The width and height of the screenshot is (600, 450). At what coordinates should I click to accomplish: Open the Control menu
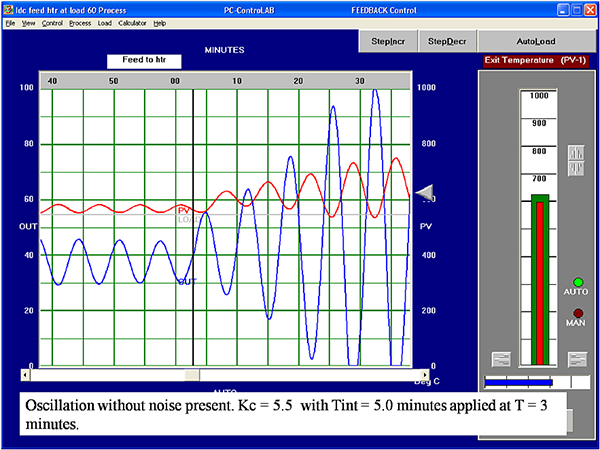tap(52, 23)
